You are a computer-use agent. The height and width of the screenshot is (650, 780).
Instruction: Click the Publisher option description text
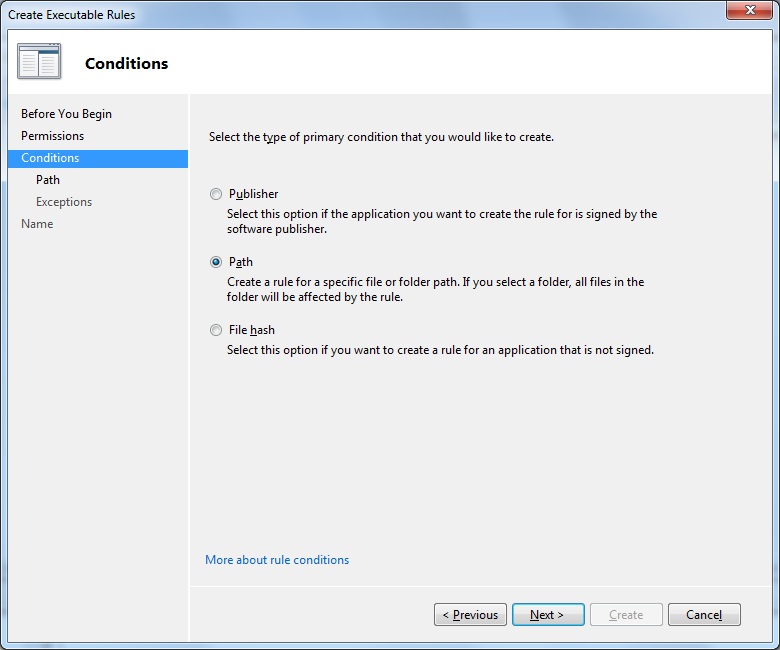(x=441, y=221)
